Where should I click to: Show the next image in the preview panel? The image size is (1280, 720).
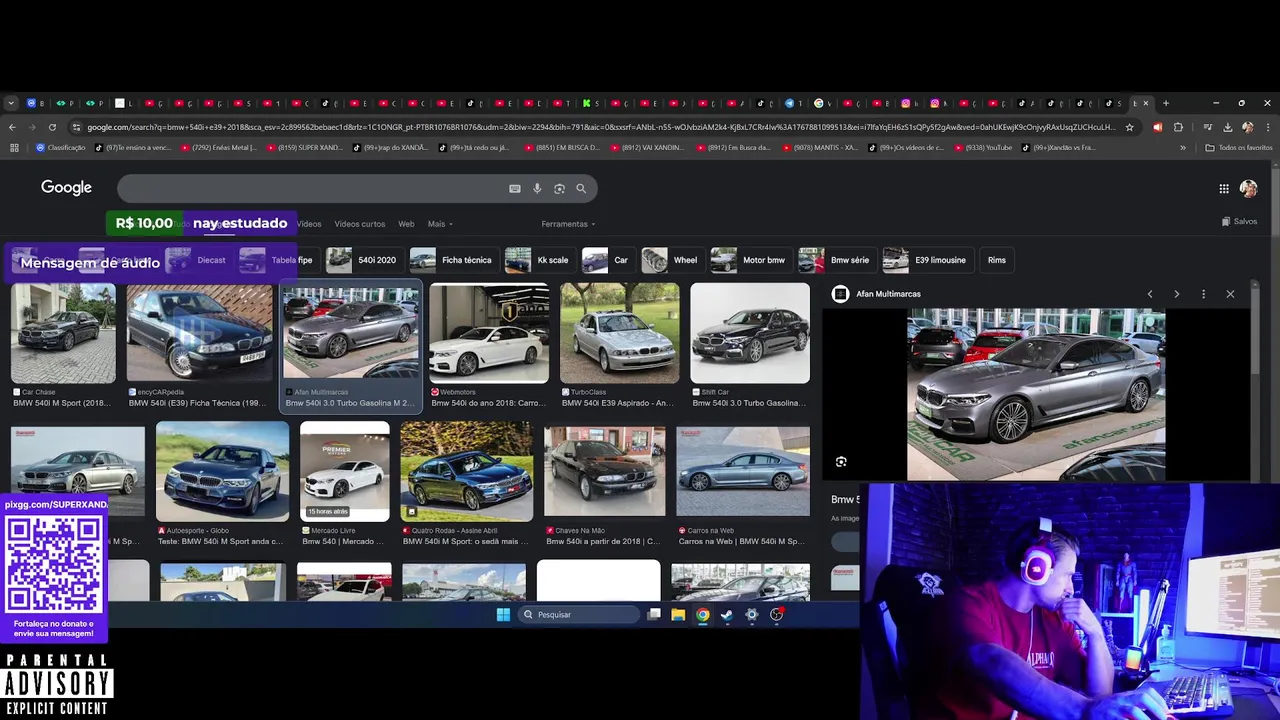pyautogui.click(x=1176, y=294)
